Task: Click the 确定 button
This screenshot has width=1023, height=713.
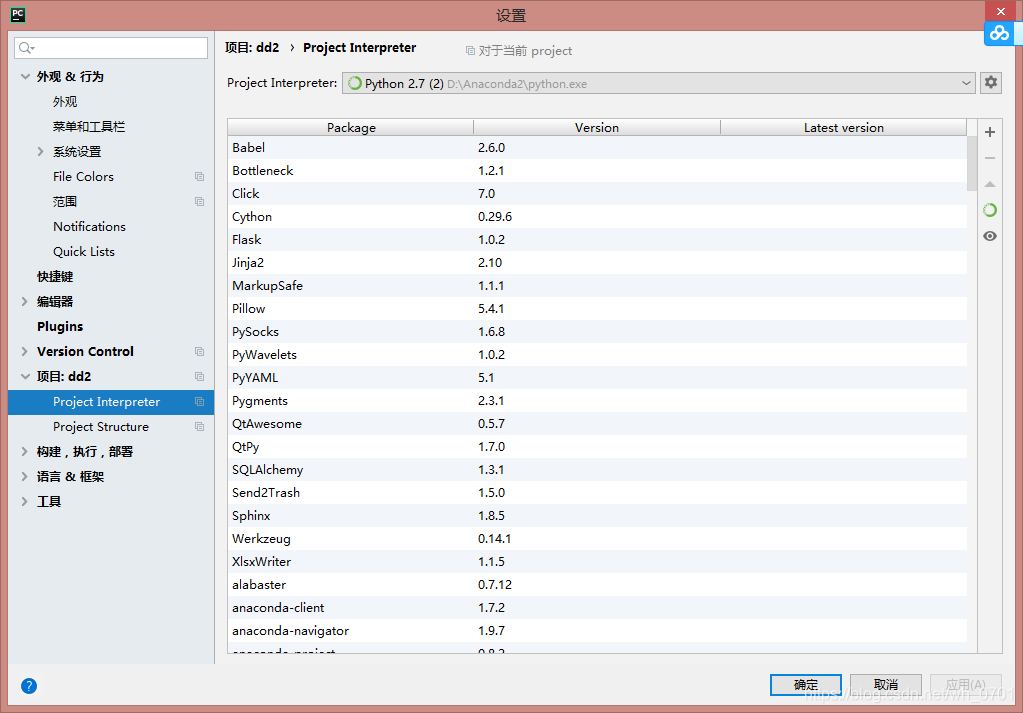Action: coord(806,684)
